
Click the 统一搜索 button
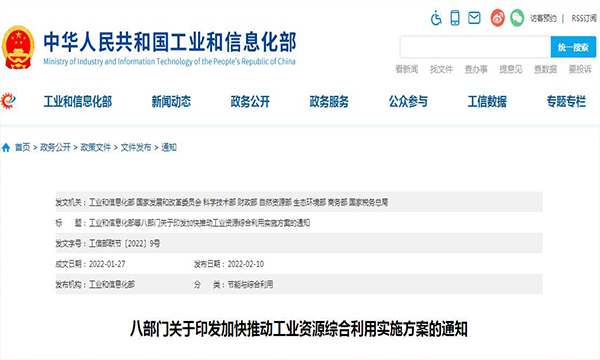coord(573,47)
